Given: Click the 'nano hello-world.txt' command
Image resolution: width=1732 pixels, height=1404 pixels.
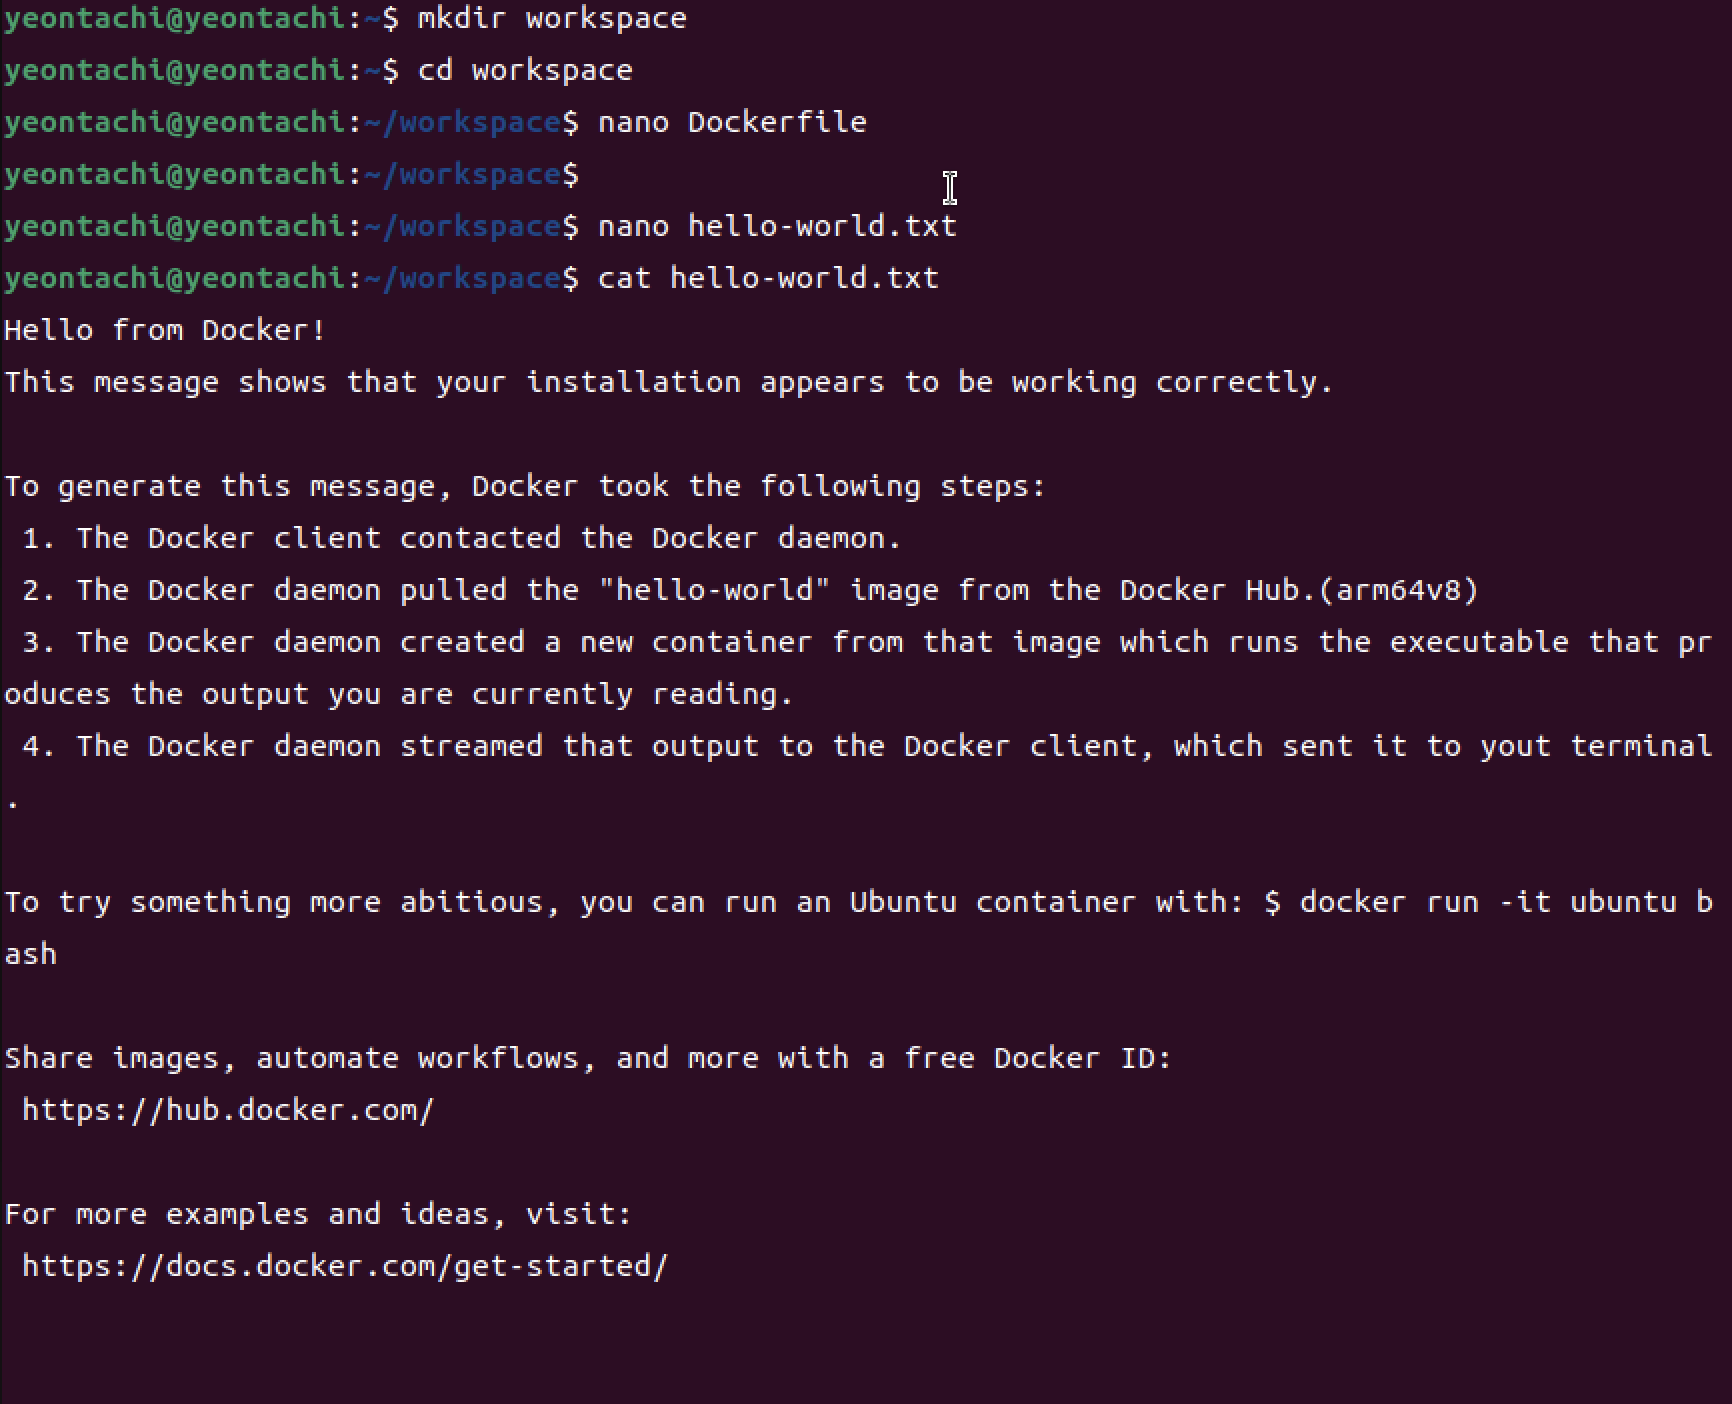Looking at the screenshot, I should point(778,226).
